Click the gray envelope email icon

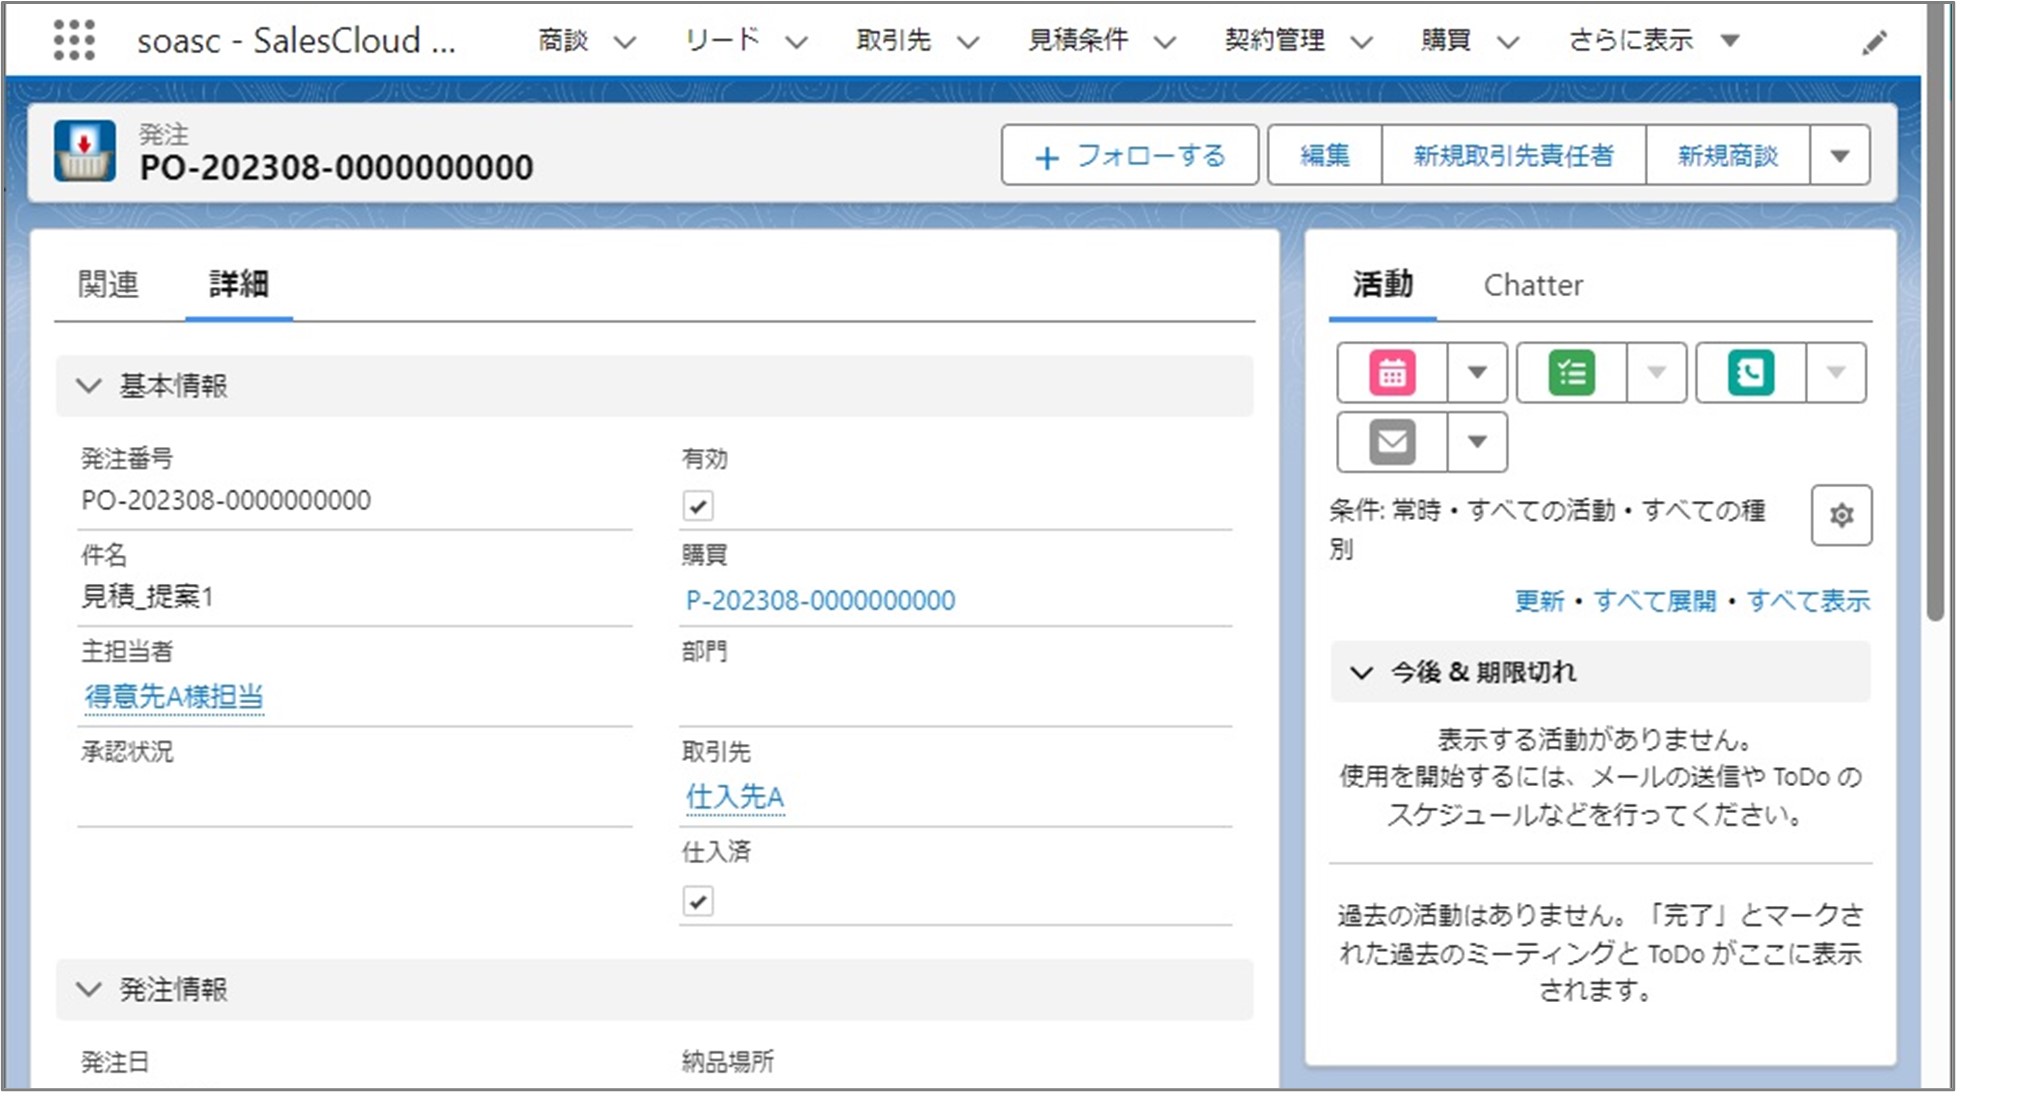(x=1392, y=442)
